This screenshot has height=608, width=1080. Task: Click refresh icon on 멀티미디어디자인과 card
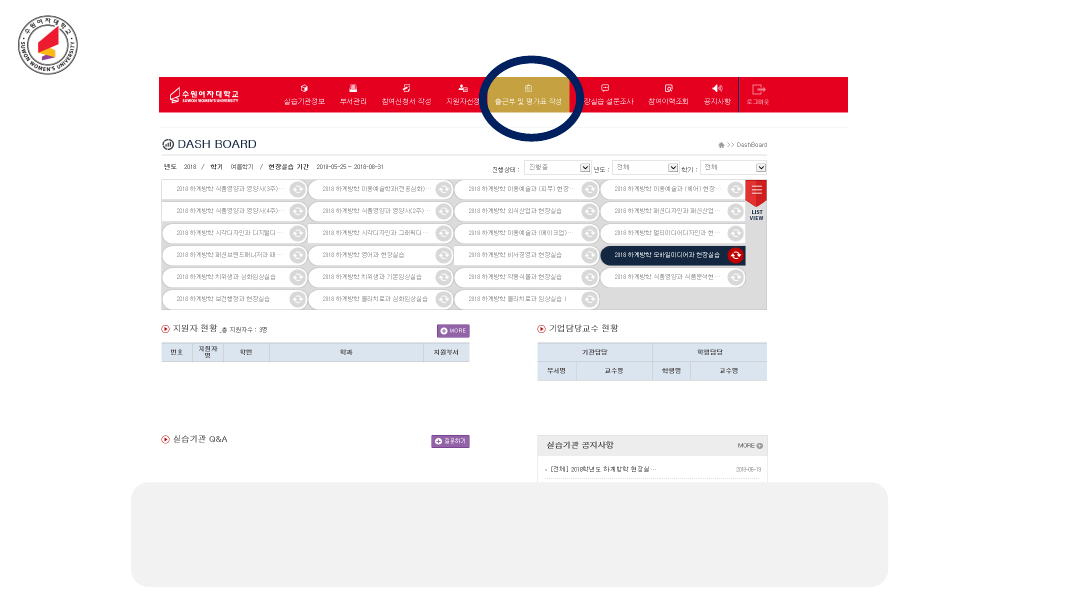pyautogui.click(x=736, y=233)
